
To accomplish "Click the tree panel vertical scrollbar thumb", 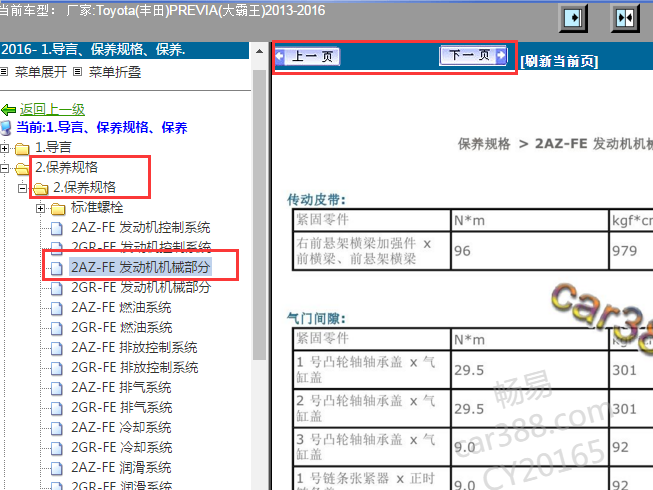I will [x=259, y=214].
